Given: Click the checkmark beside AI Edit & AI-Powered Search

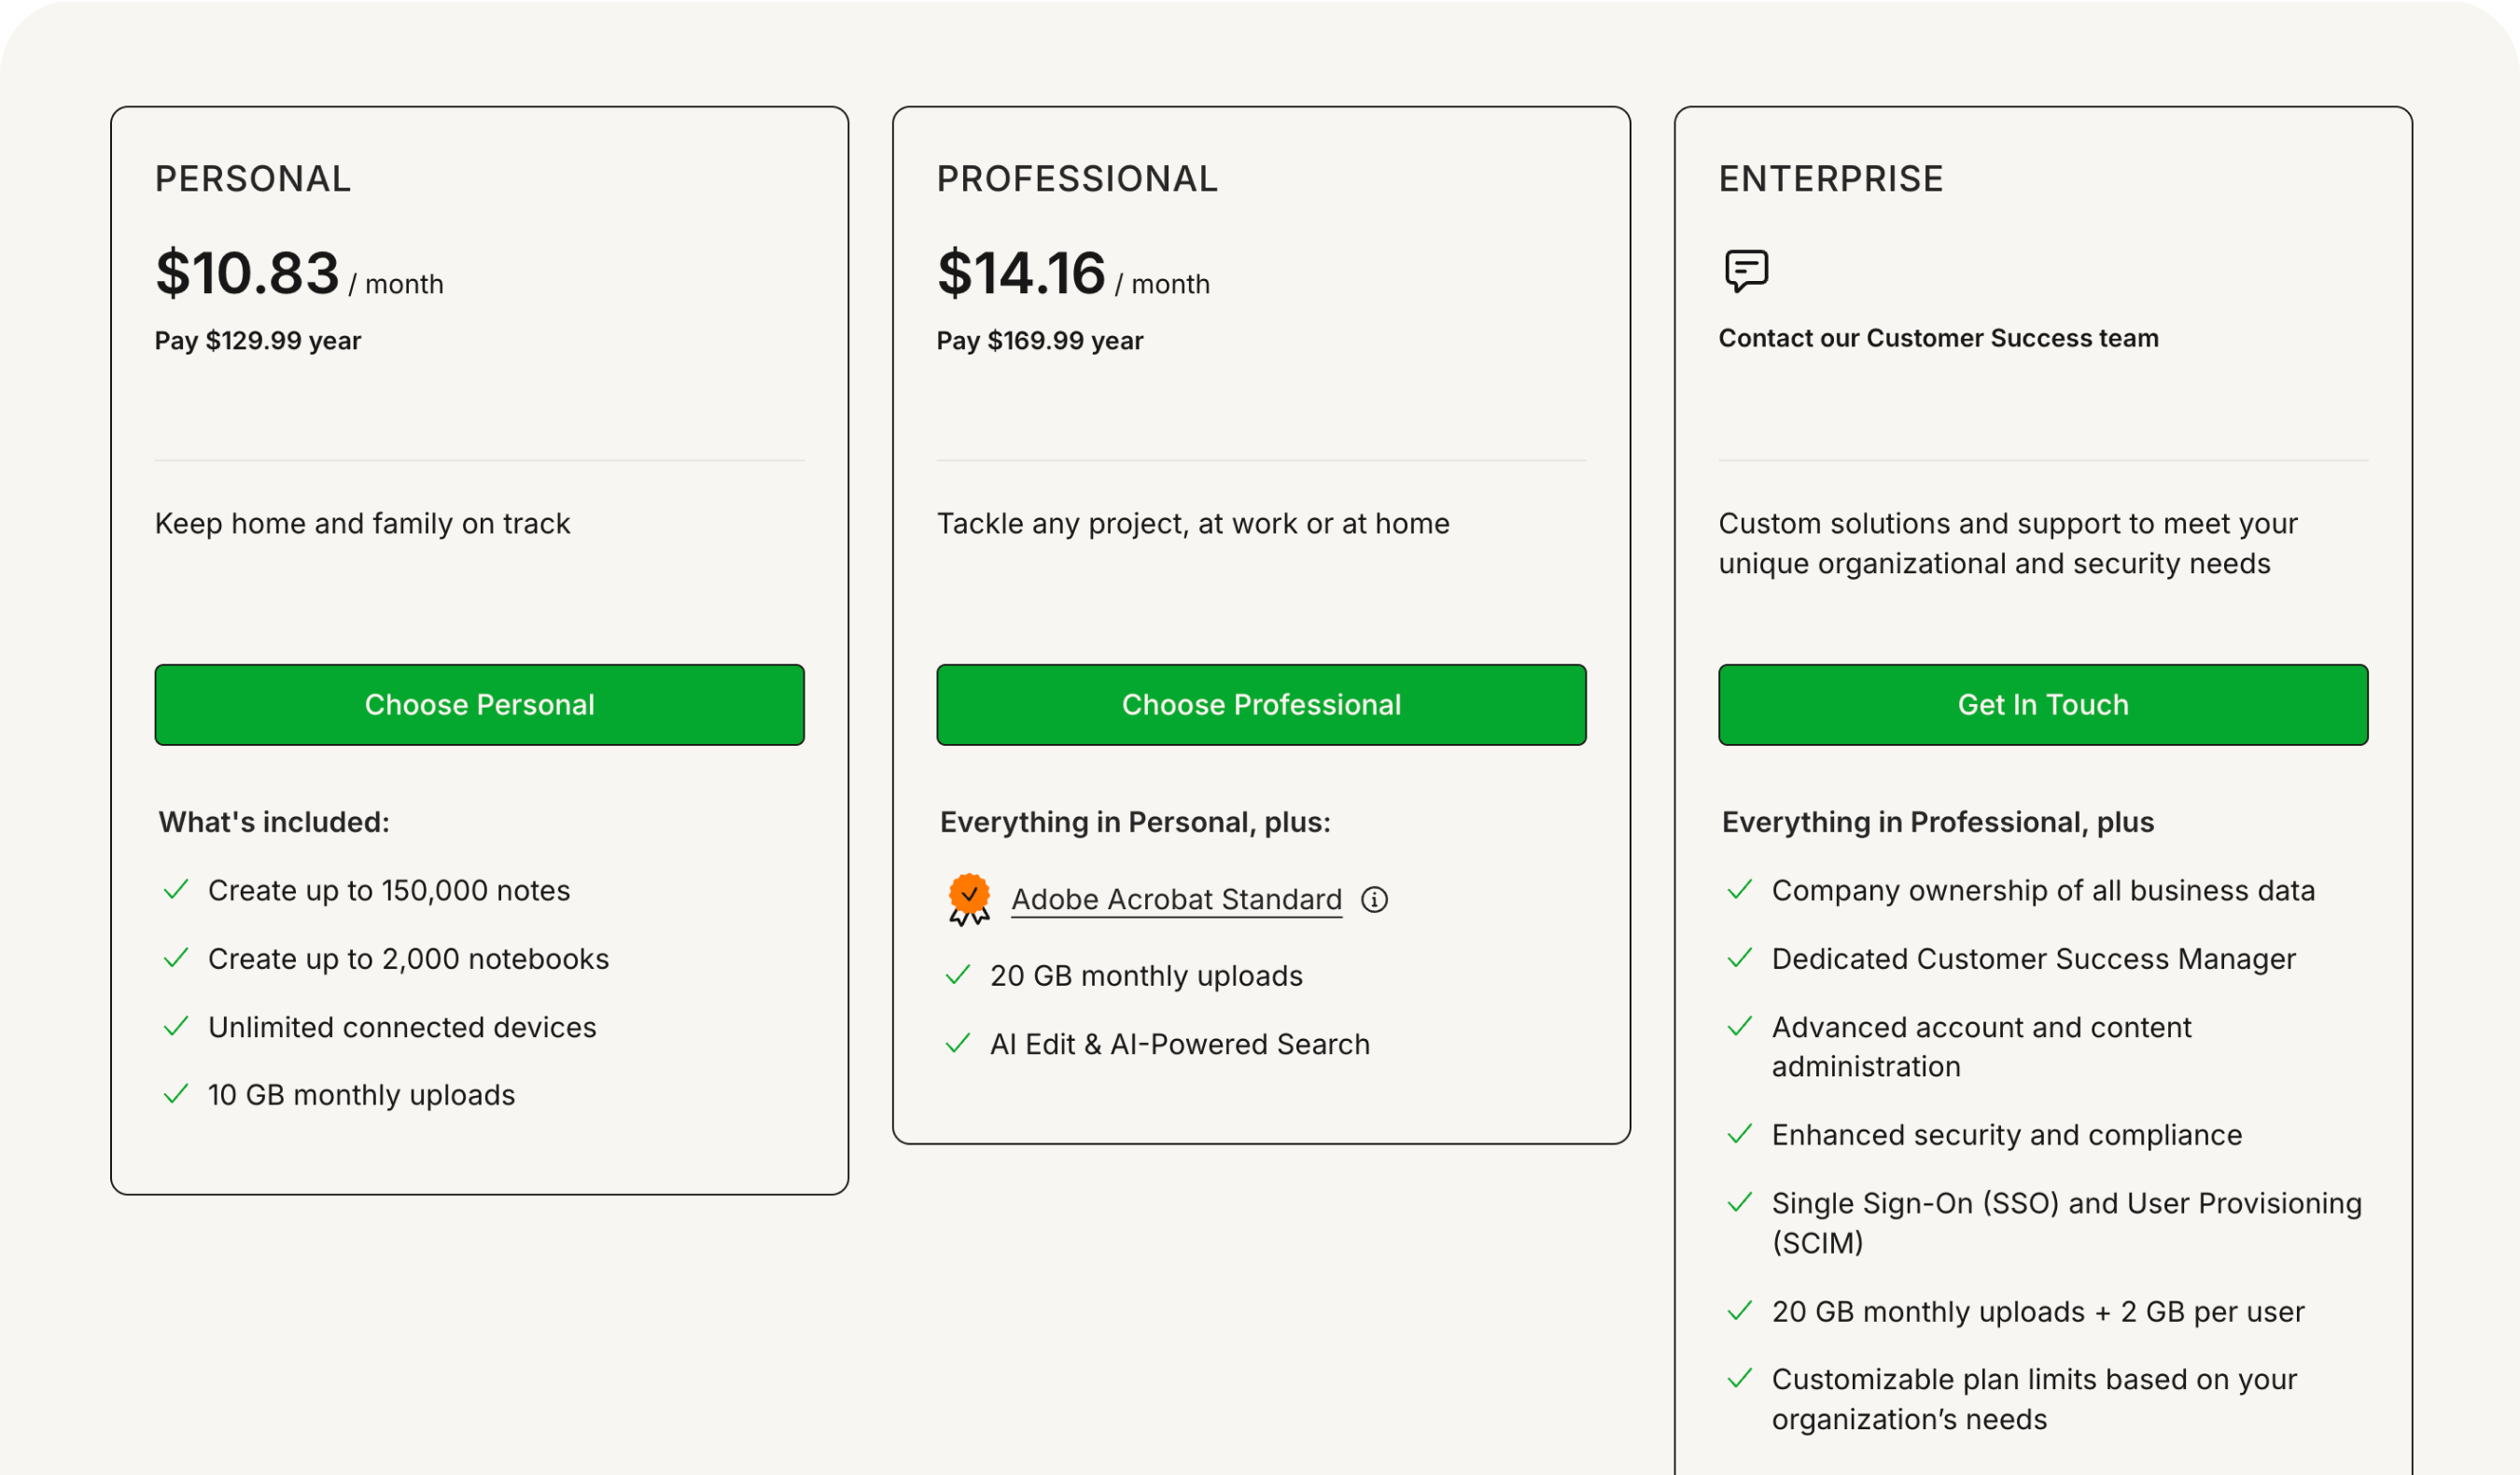Looking at the screenshot, I should pyautogui.click(x=958, y=1042).
